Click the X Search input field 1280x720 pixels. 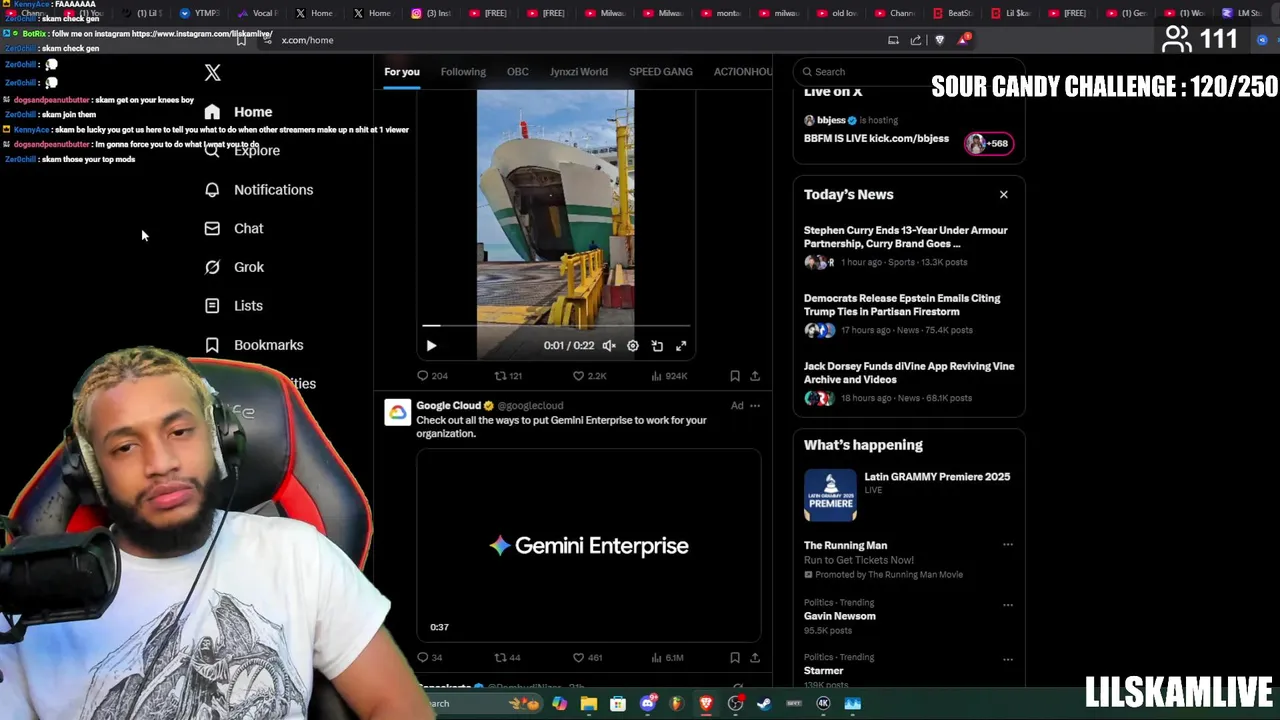tap(908, 72)
